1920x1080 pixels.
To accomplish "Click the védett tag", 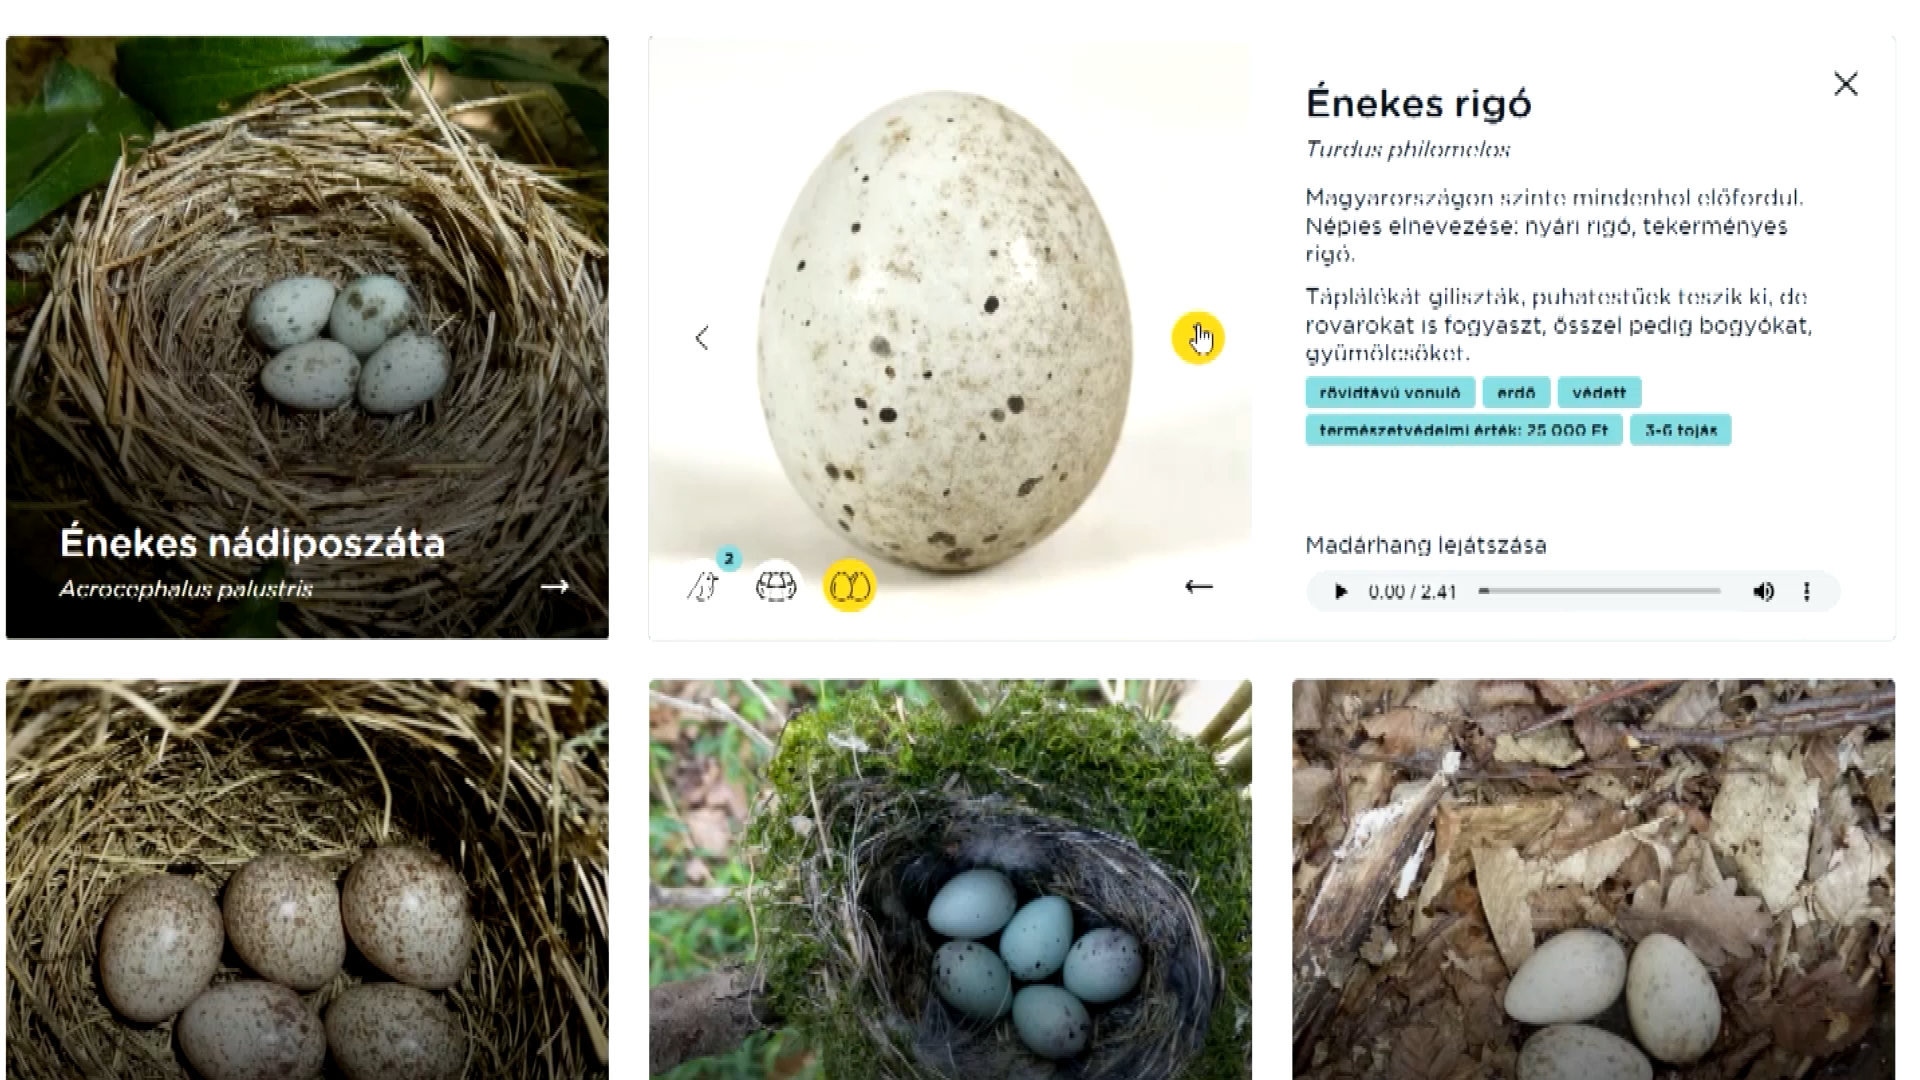I will (x=1599, y=393).
